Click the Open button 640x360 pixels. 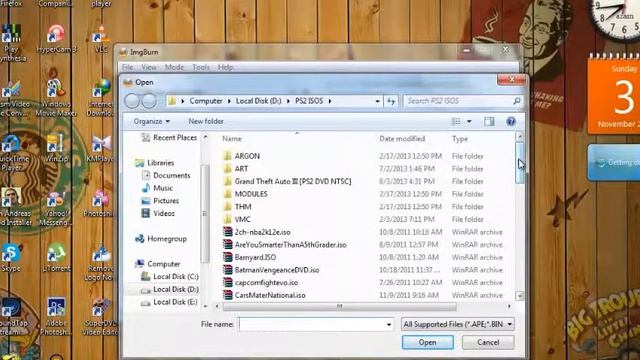pos(427,342)
